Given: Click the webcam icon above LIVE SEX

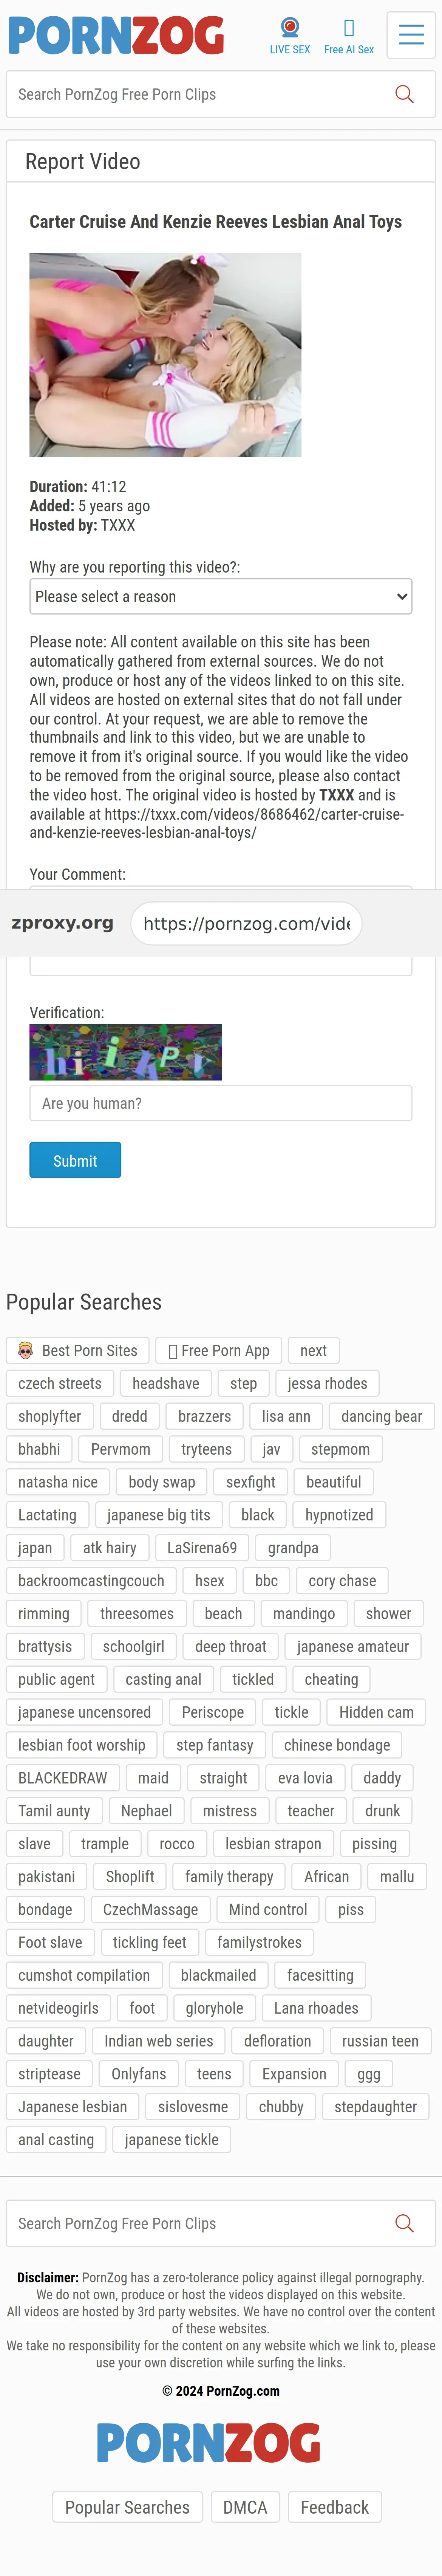Looking at the screenshot, I should click(290, 27).
